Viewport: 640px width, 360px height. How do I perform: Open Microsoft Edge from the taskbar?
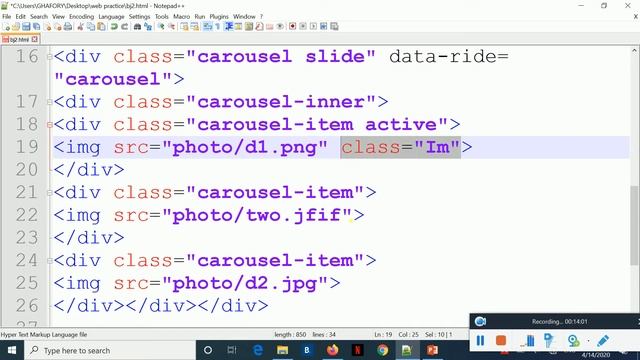pyautogui.click(x=258, y=350)
